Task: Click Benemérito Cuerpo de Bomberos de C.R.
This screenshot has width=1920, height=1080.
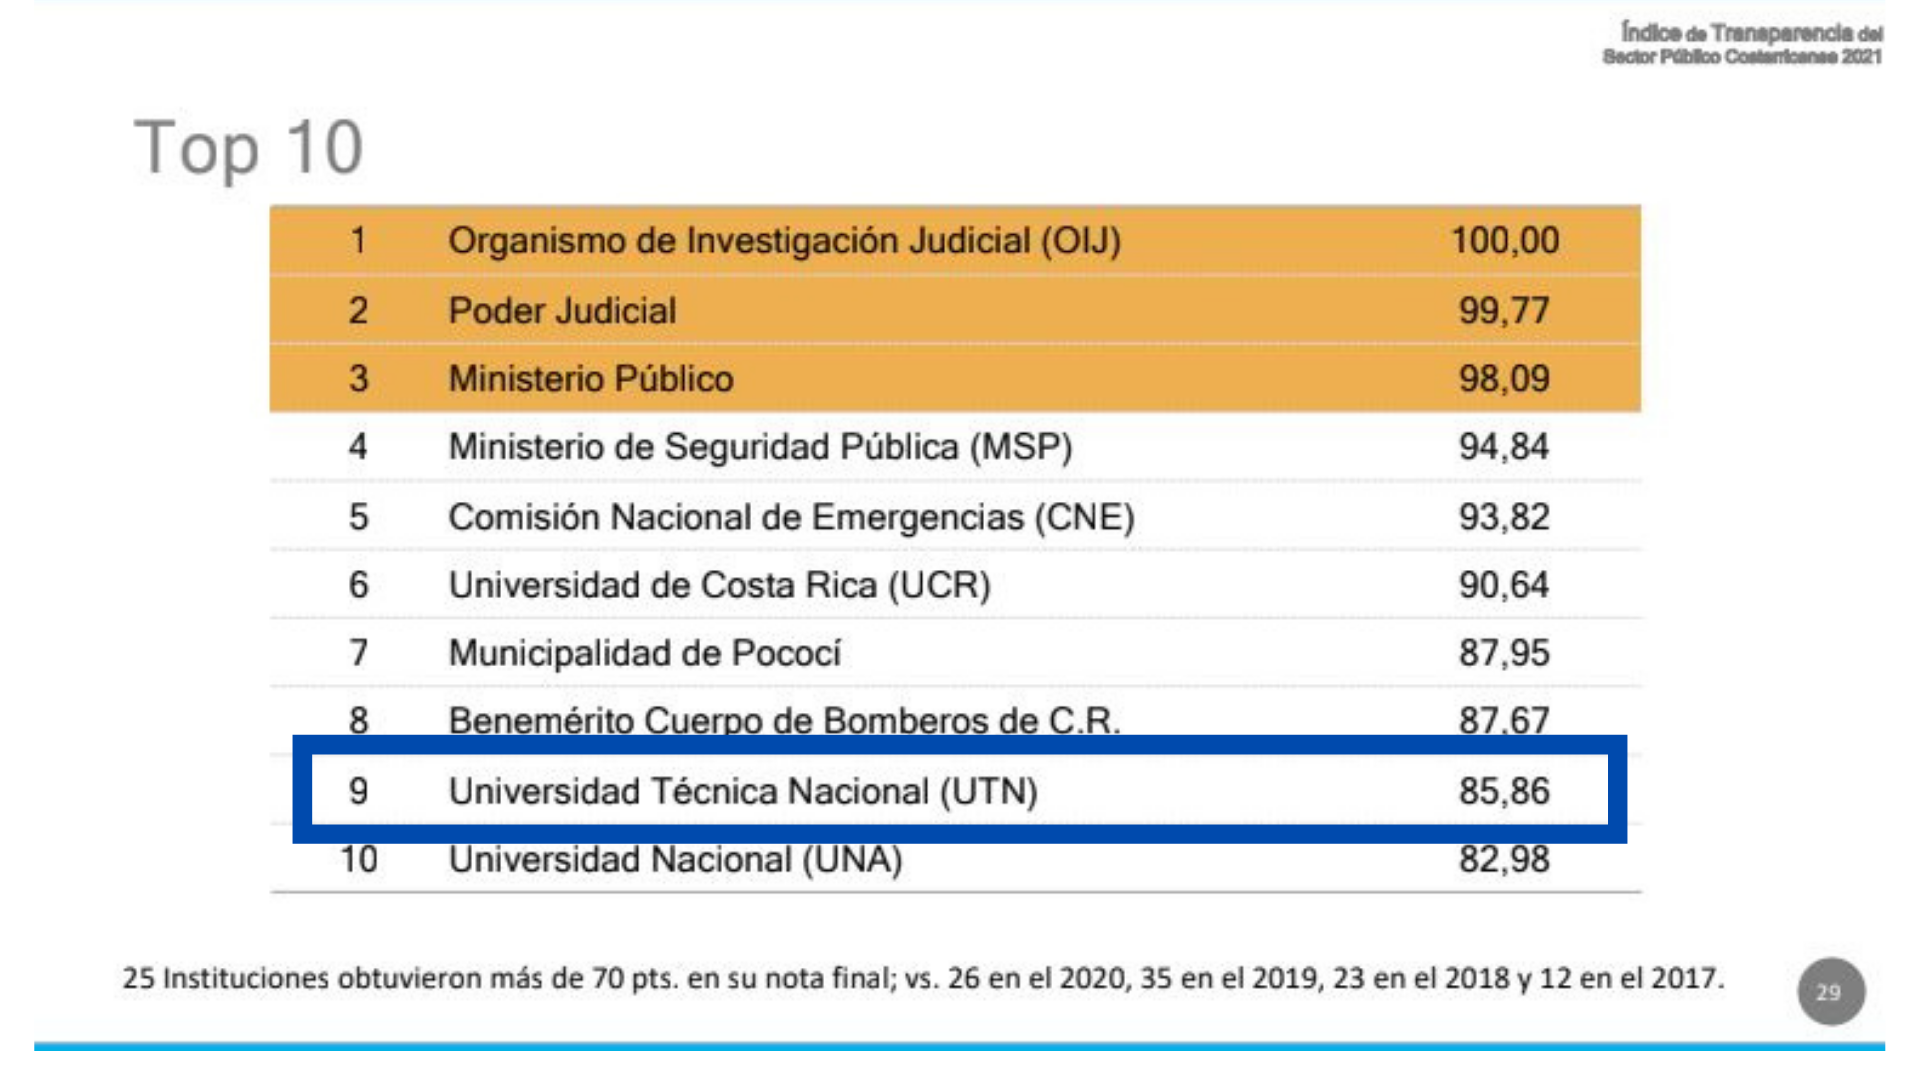Action: [x=784, y=720]
